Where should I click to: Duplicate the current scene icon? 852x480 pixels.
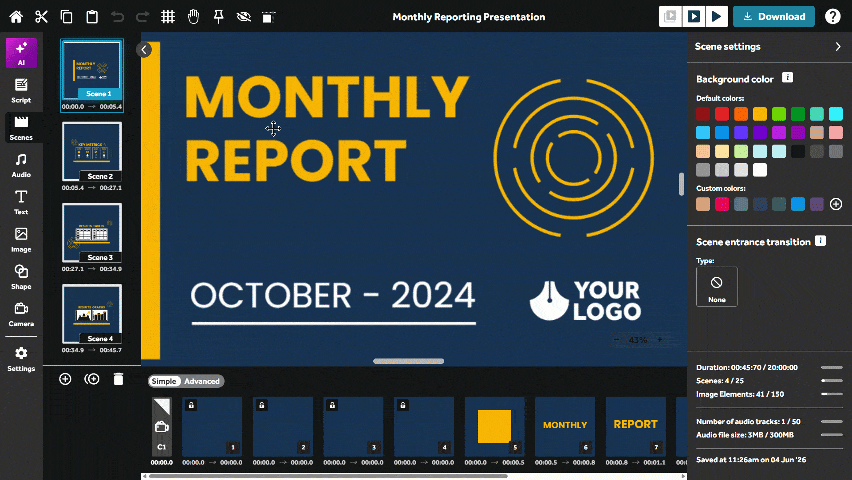(92, 379)
